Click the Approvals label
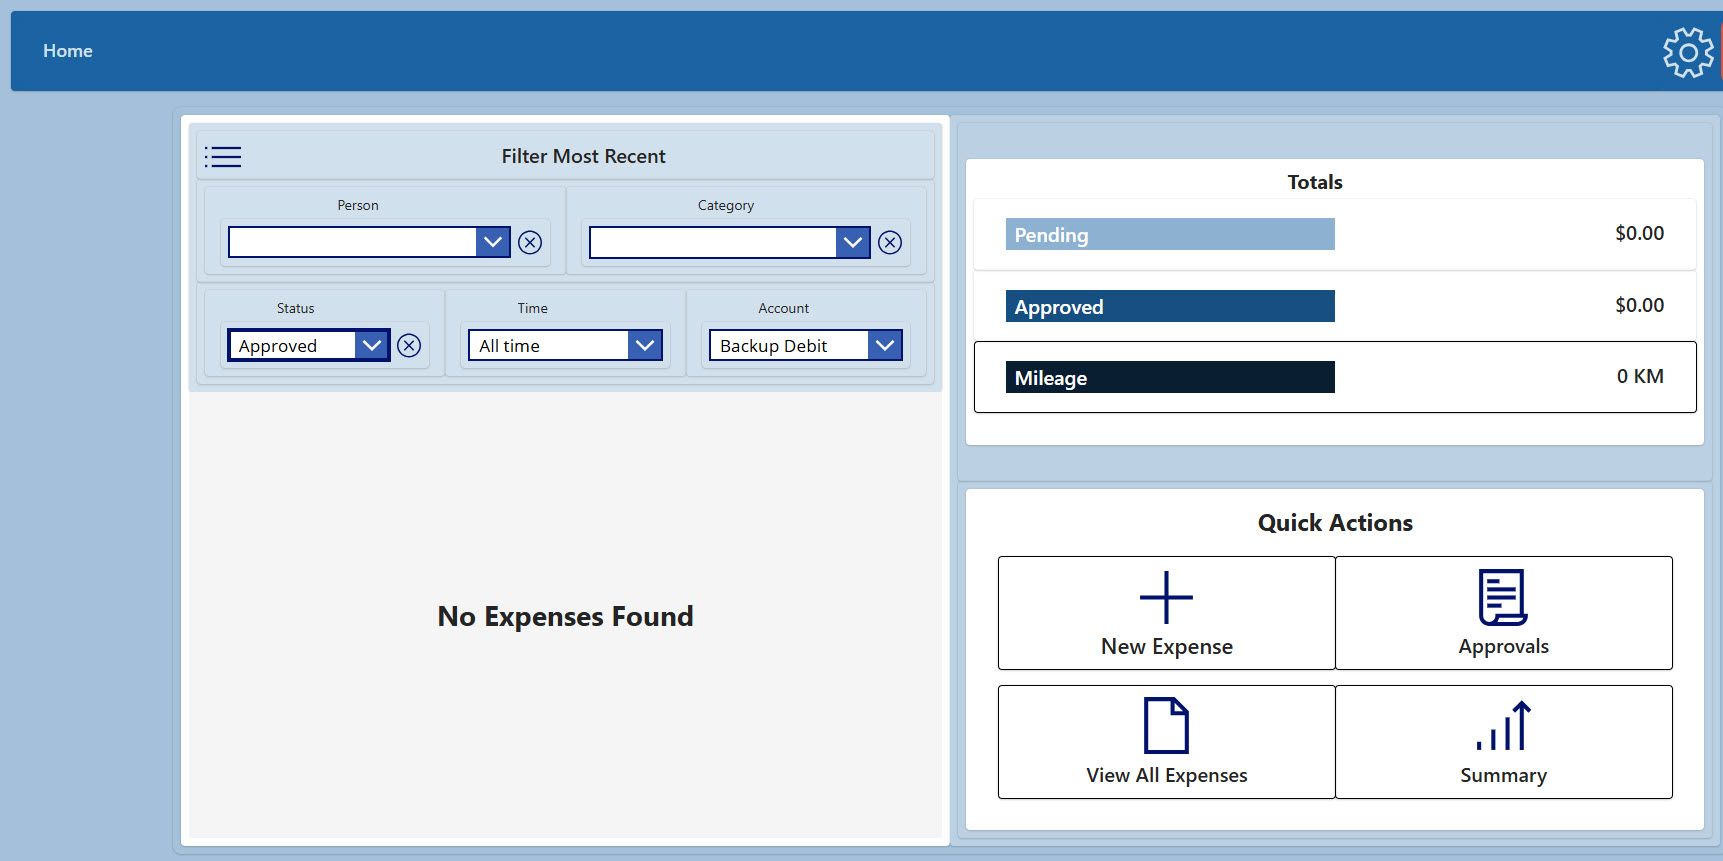This screenshot has height=861, width=1723. 1503,647
